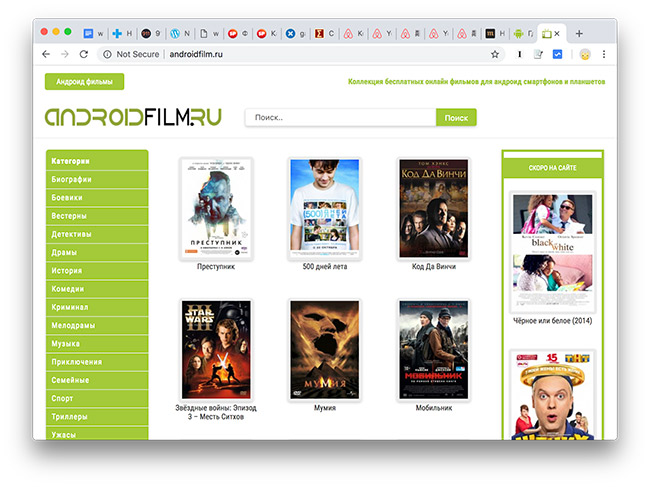Click the profile avatar in the toolbar
Image resolution: width=650 pixels, height=487 pixels.
(584, 54)
